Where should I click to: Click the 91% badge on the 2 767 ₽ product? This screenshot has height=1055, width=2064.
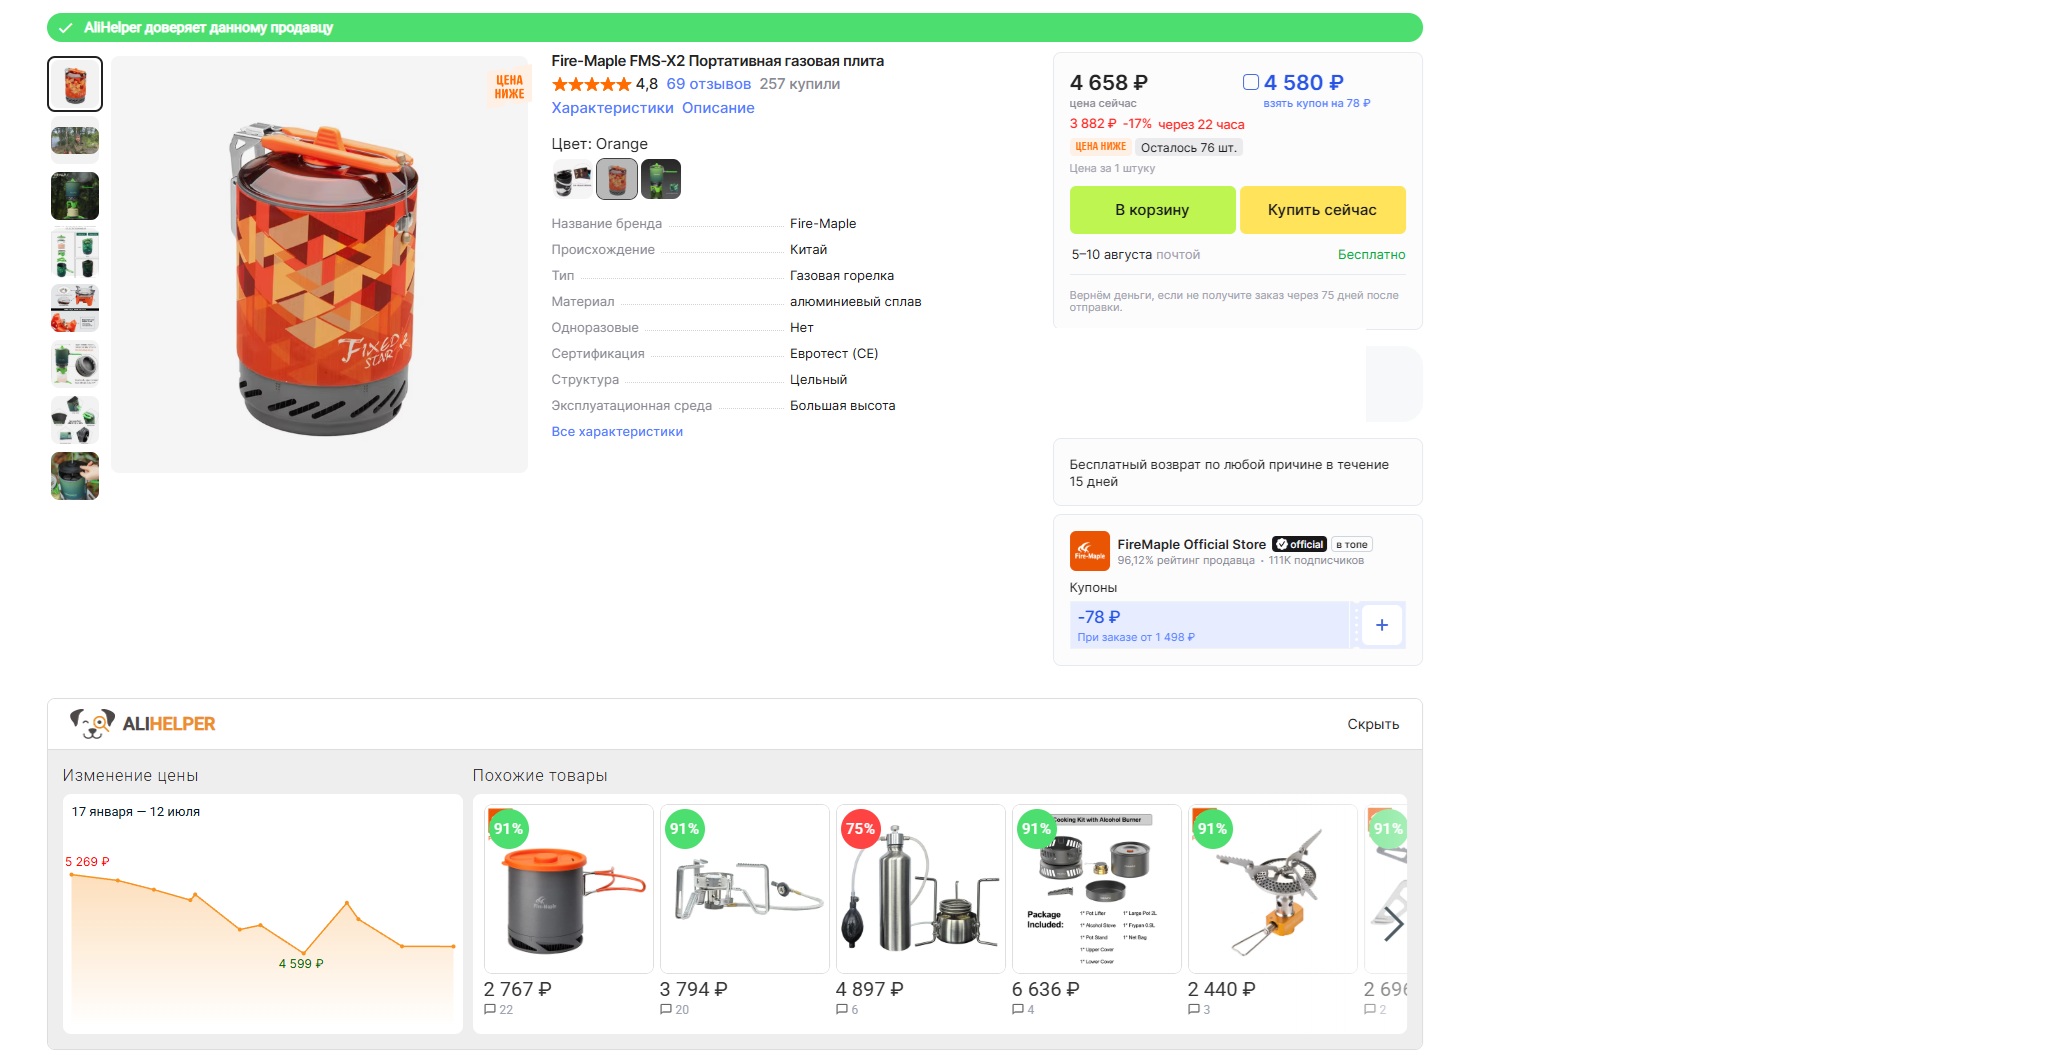click(508, 828)
